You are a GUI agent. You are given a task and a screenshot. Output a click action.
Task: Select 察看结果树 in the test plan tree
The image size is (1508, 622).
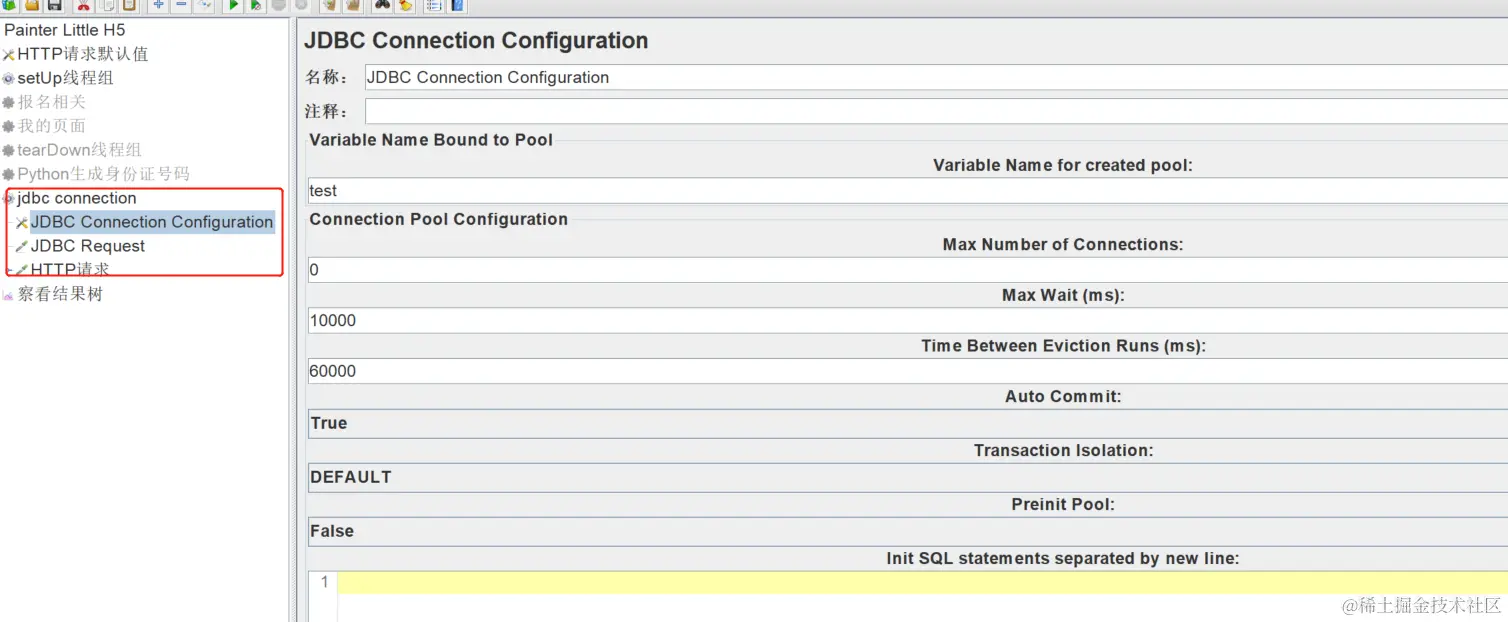(60, 294)
